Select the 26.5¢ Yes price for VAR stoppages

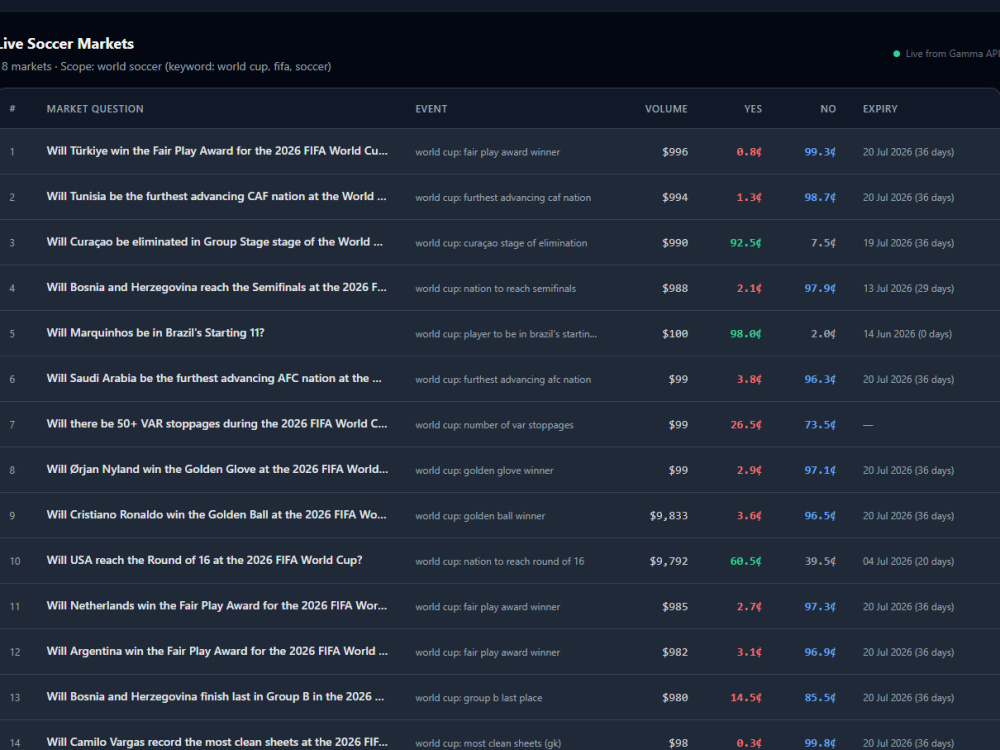pyautogui.click(x=746, y=425)
